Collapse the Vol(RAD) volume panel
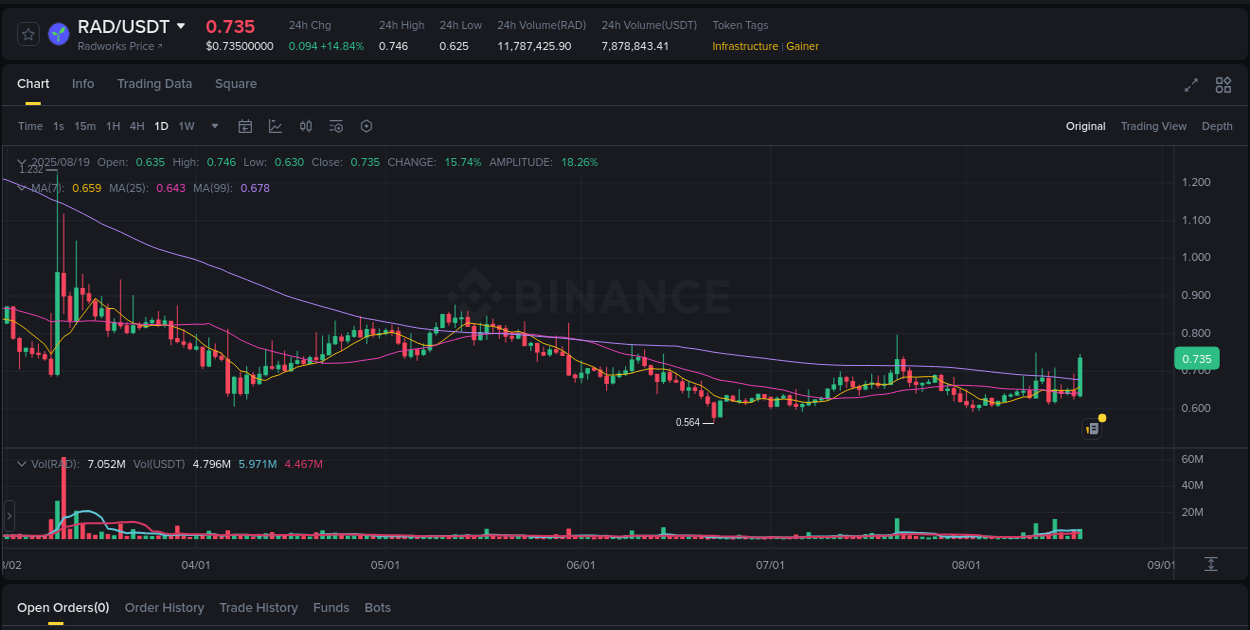Screen dimensions: 1250x630 click(21, 463)
